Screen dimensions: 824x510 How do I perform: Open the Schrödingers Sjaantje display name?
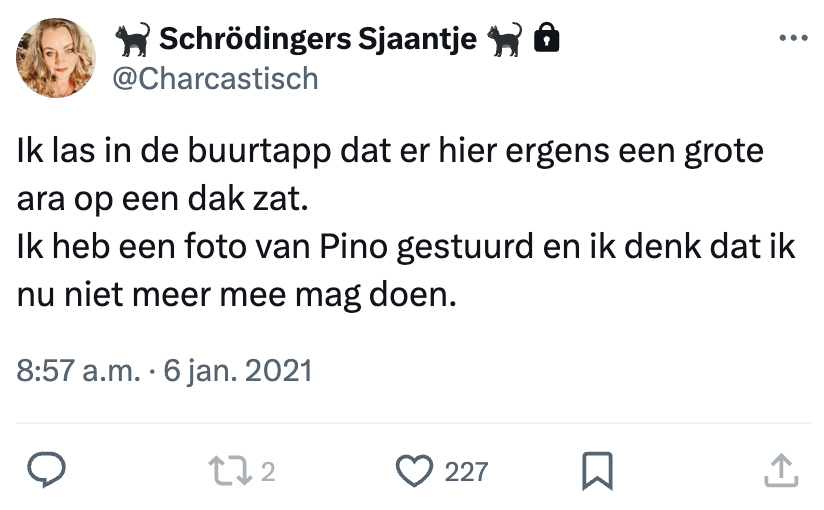tap(318, 39)
